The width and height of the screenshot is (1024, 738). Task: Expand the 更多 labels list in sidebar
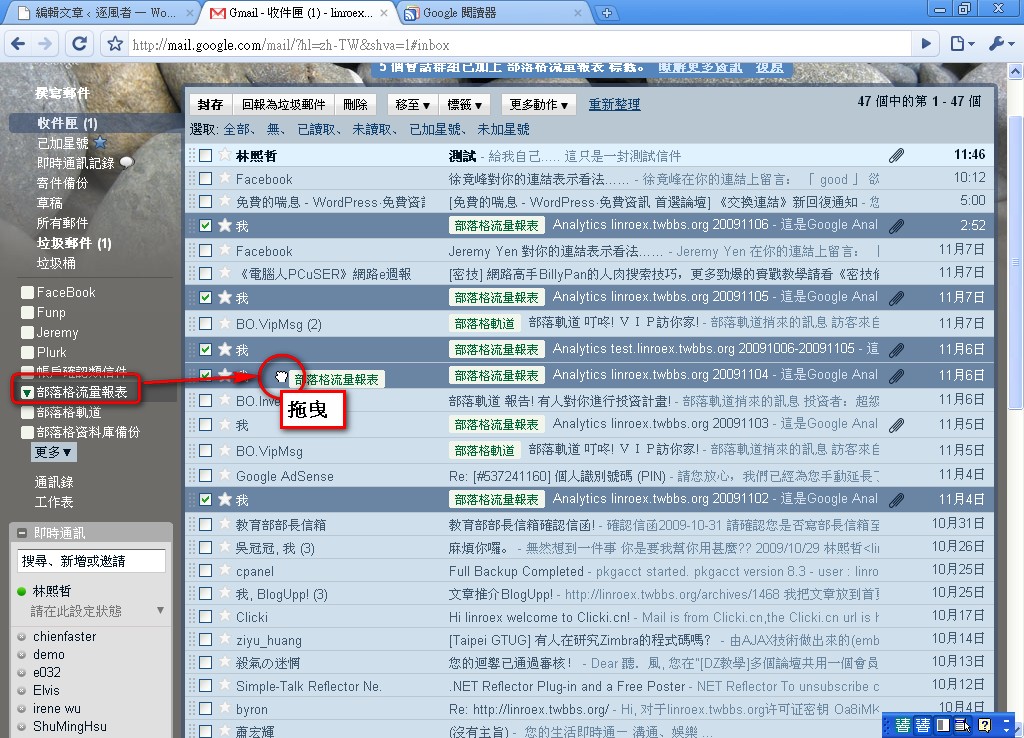(52, 452)
